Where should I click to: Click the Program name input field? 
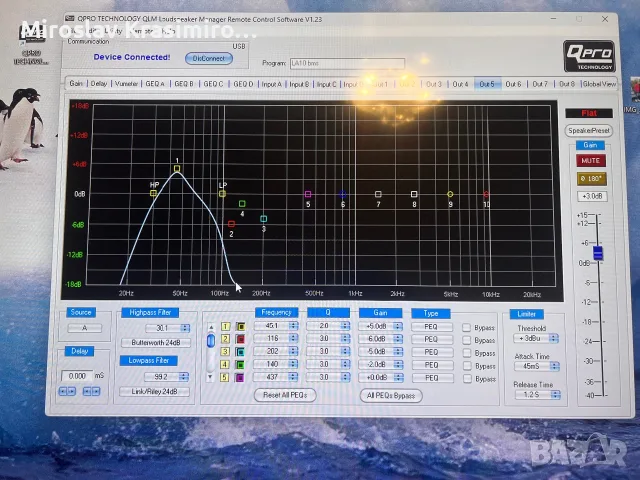(347, 63)
